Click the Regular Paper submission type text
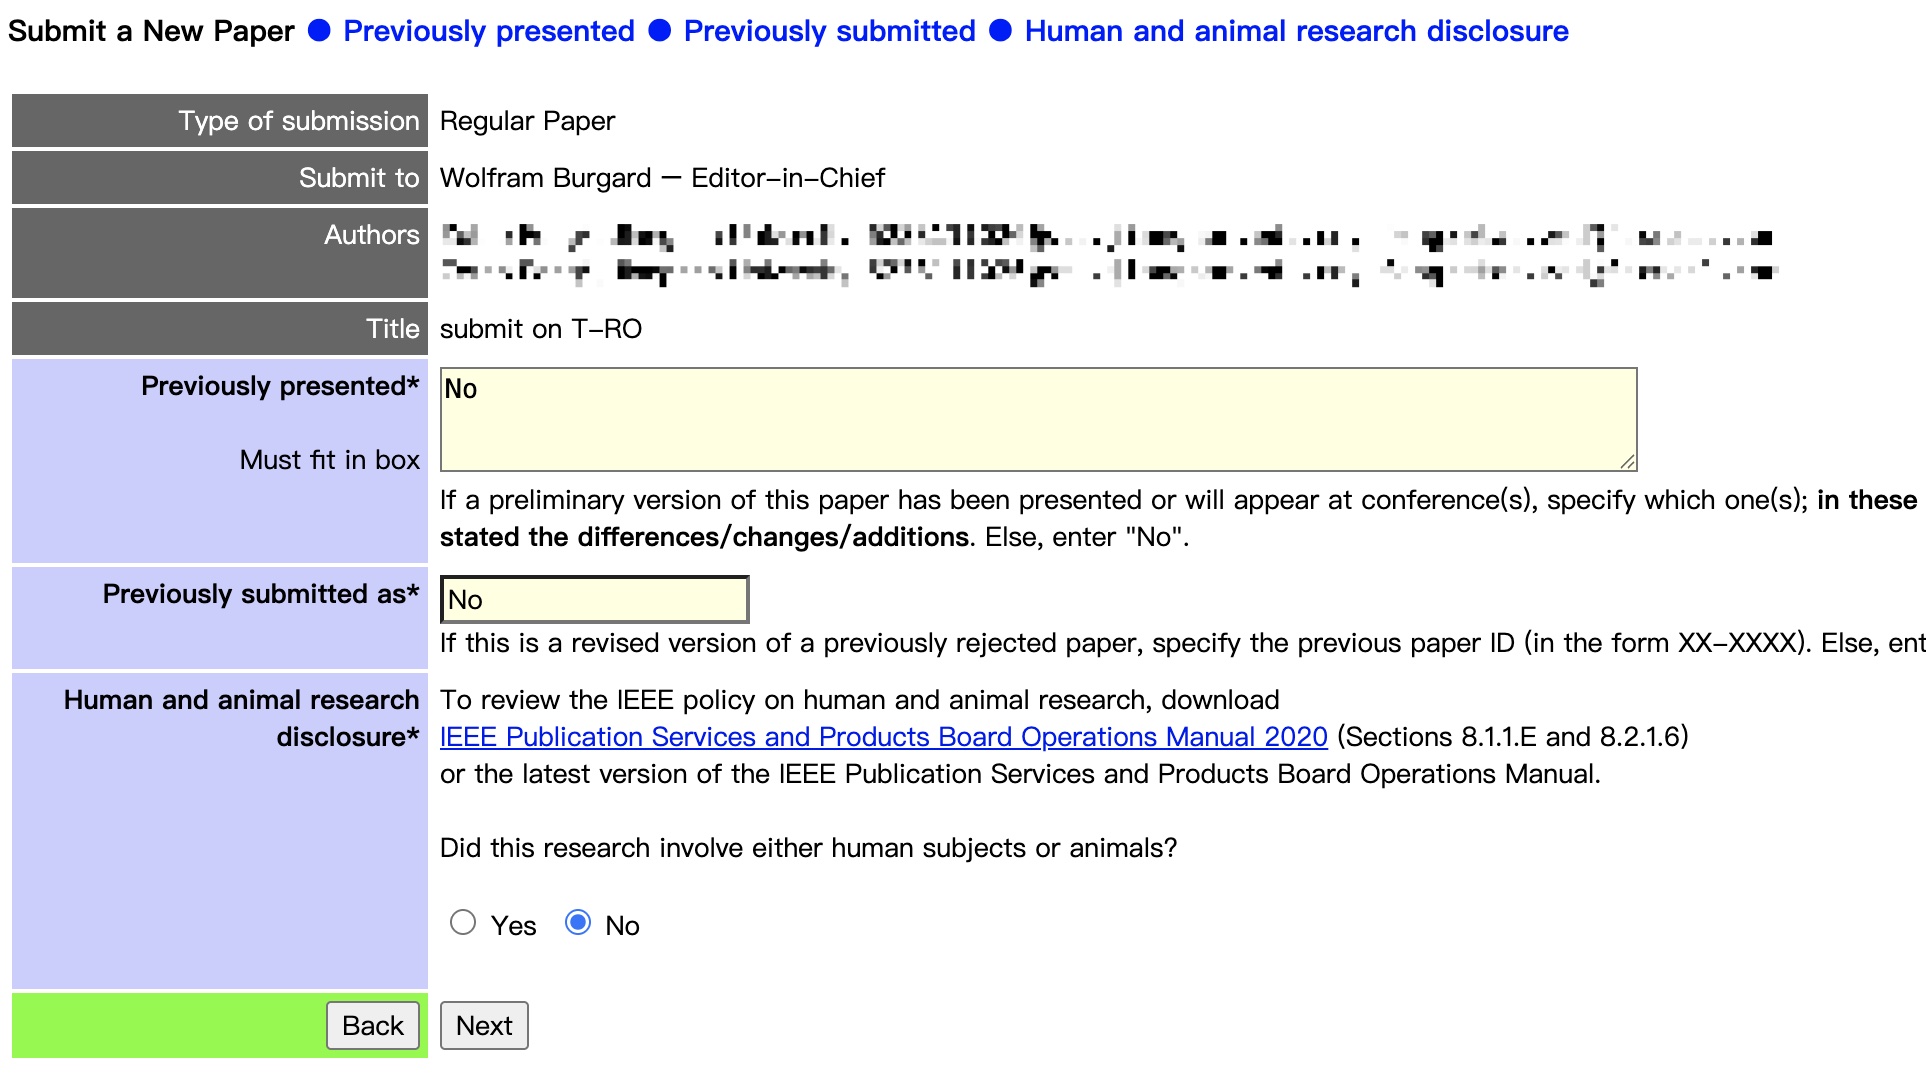 coord(527,121)
